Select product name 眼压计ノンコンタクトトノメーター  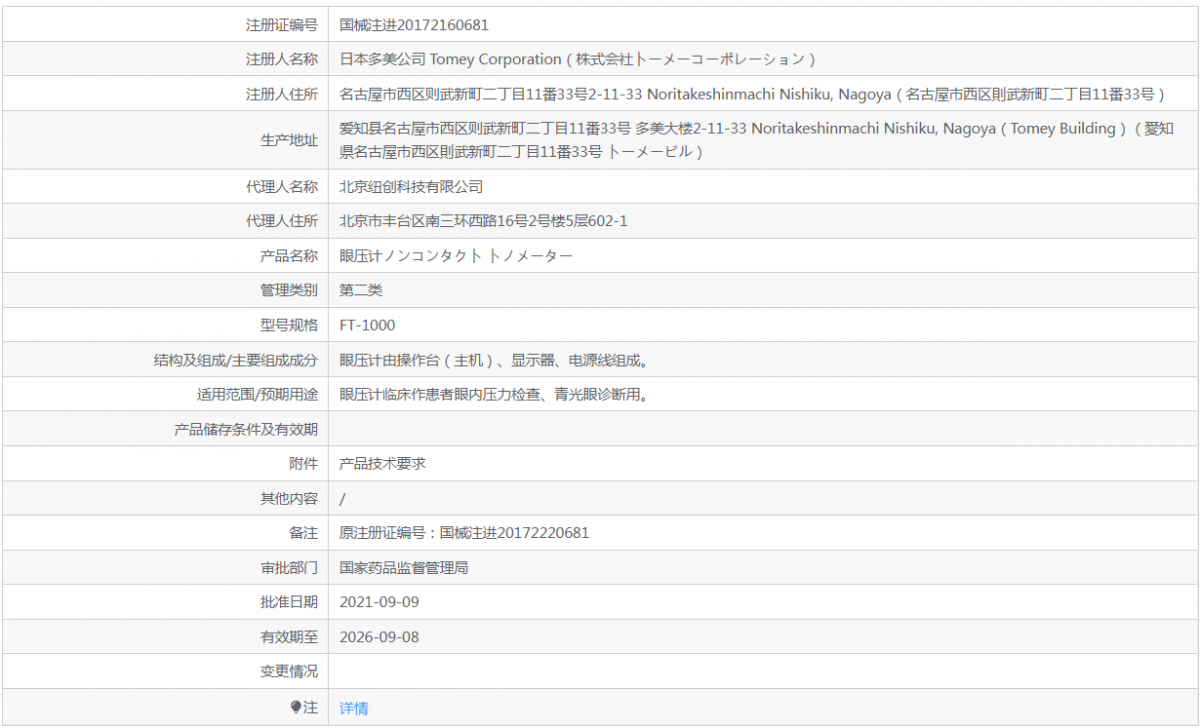click(x=456, y=256)
